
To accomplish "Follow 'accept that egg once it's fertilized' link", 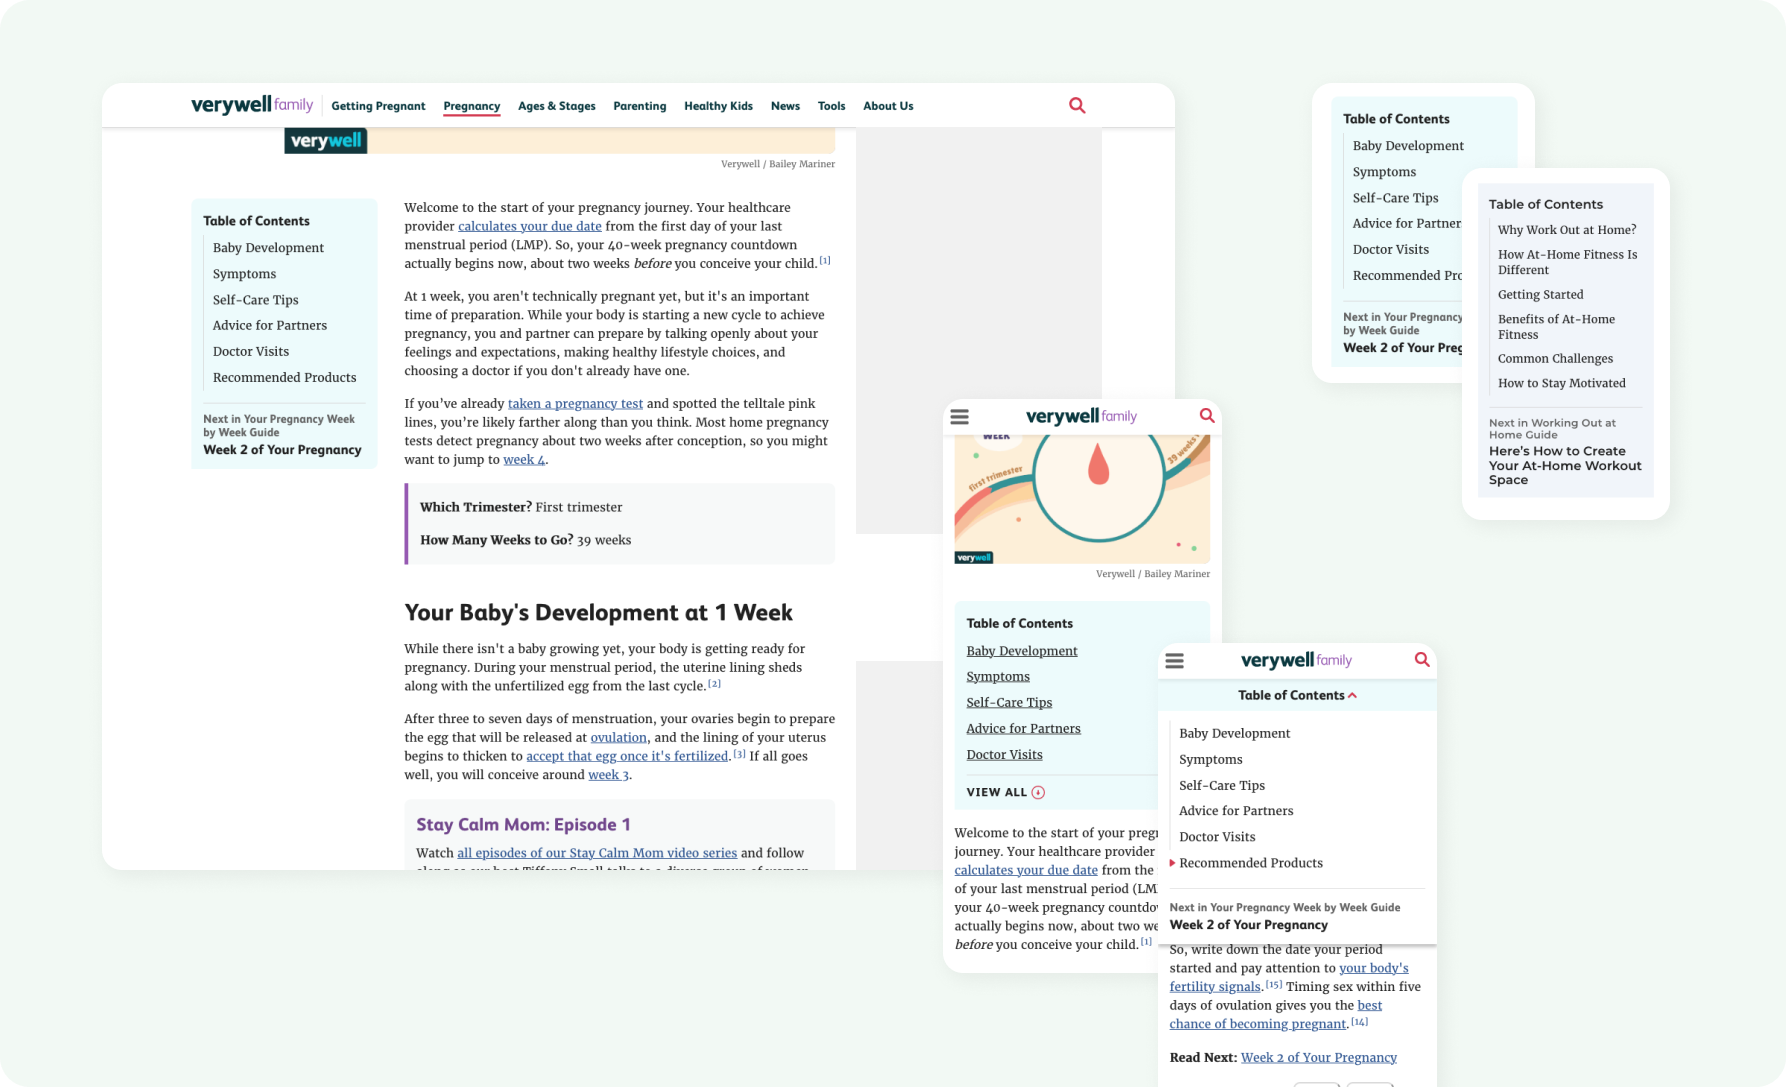I will point(627,756).
